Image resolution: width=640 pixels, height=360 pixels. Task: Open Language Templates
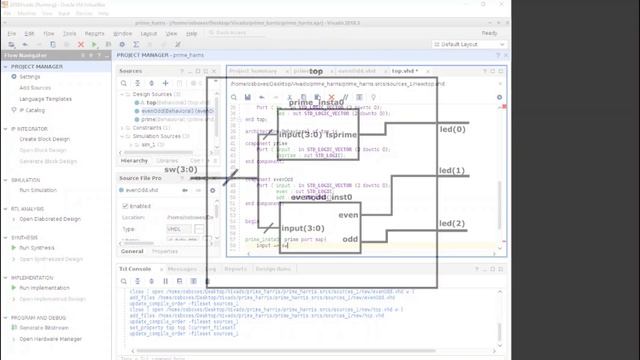pos(45,99)
